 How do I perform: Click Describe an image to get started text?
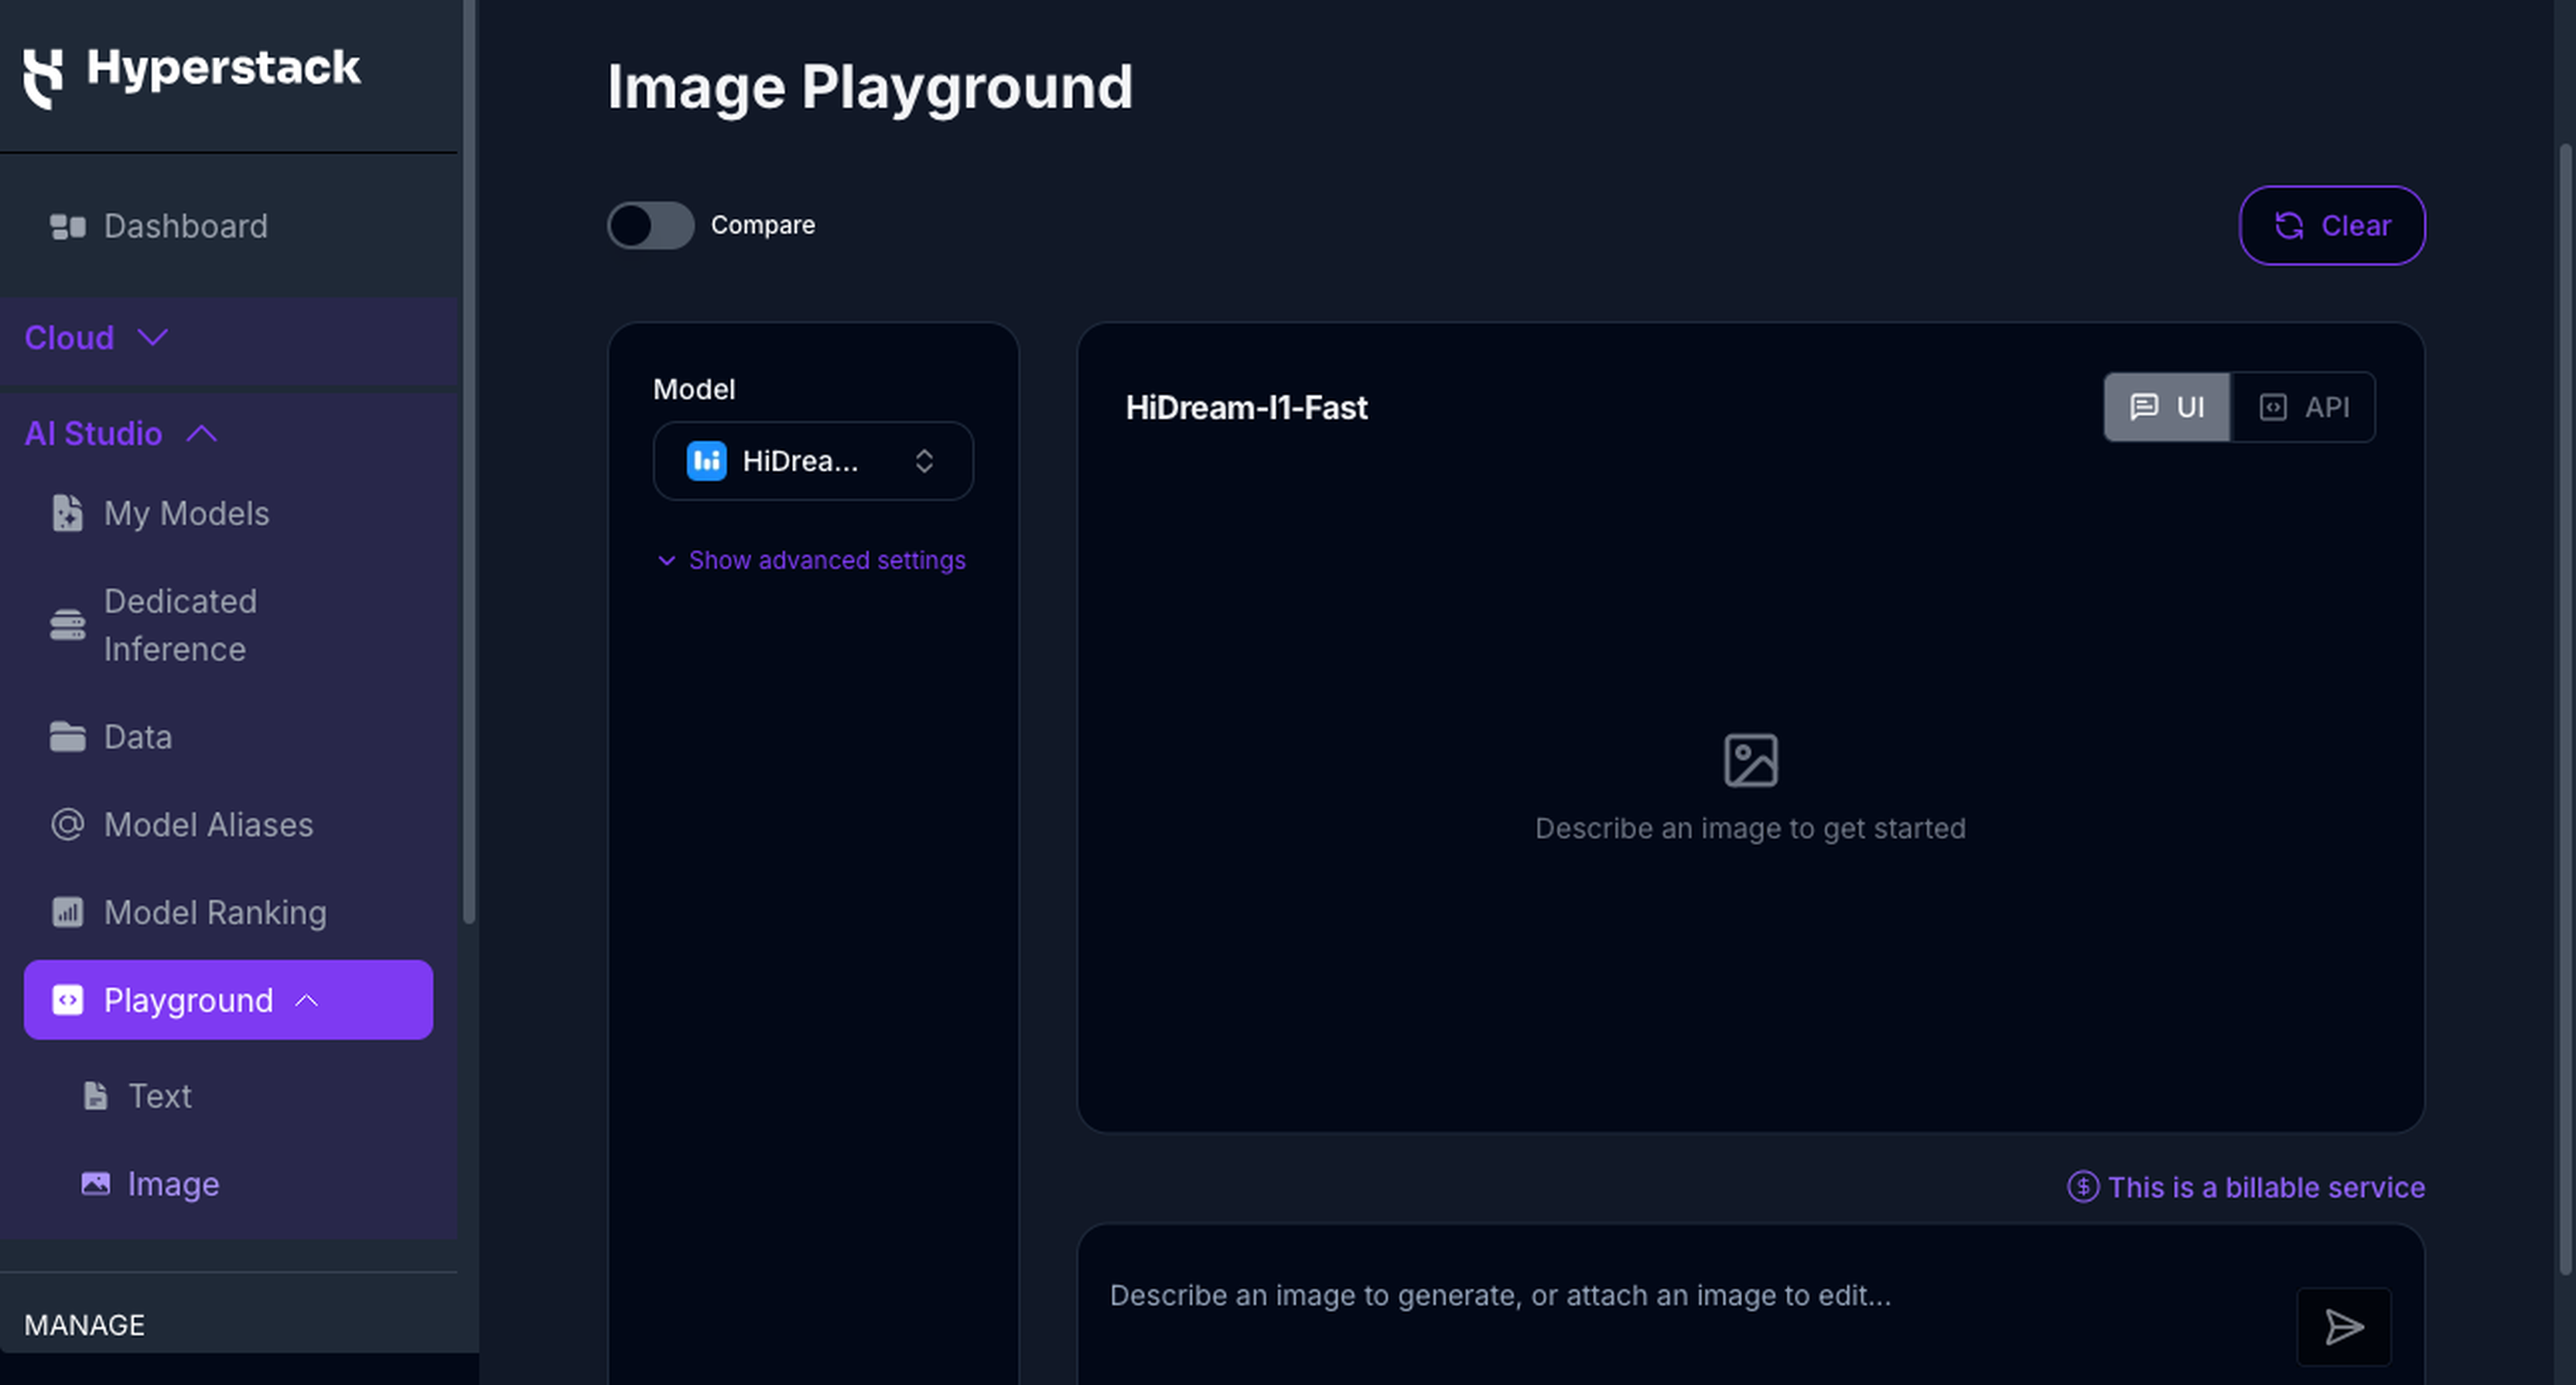(1750, 828)
